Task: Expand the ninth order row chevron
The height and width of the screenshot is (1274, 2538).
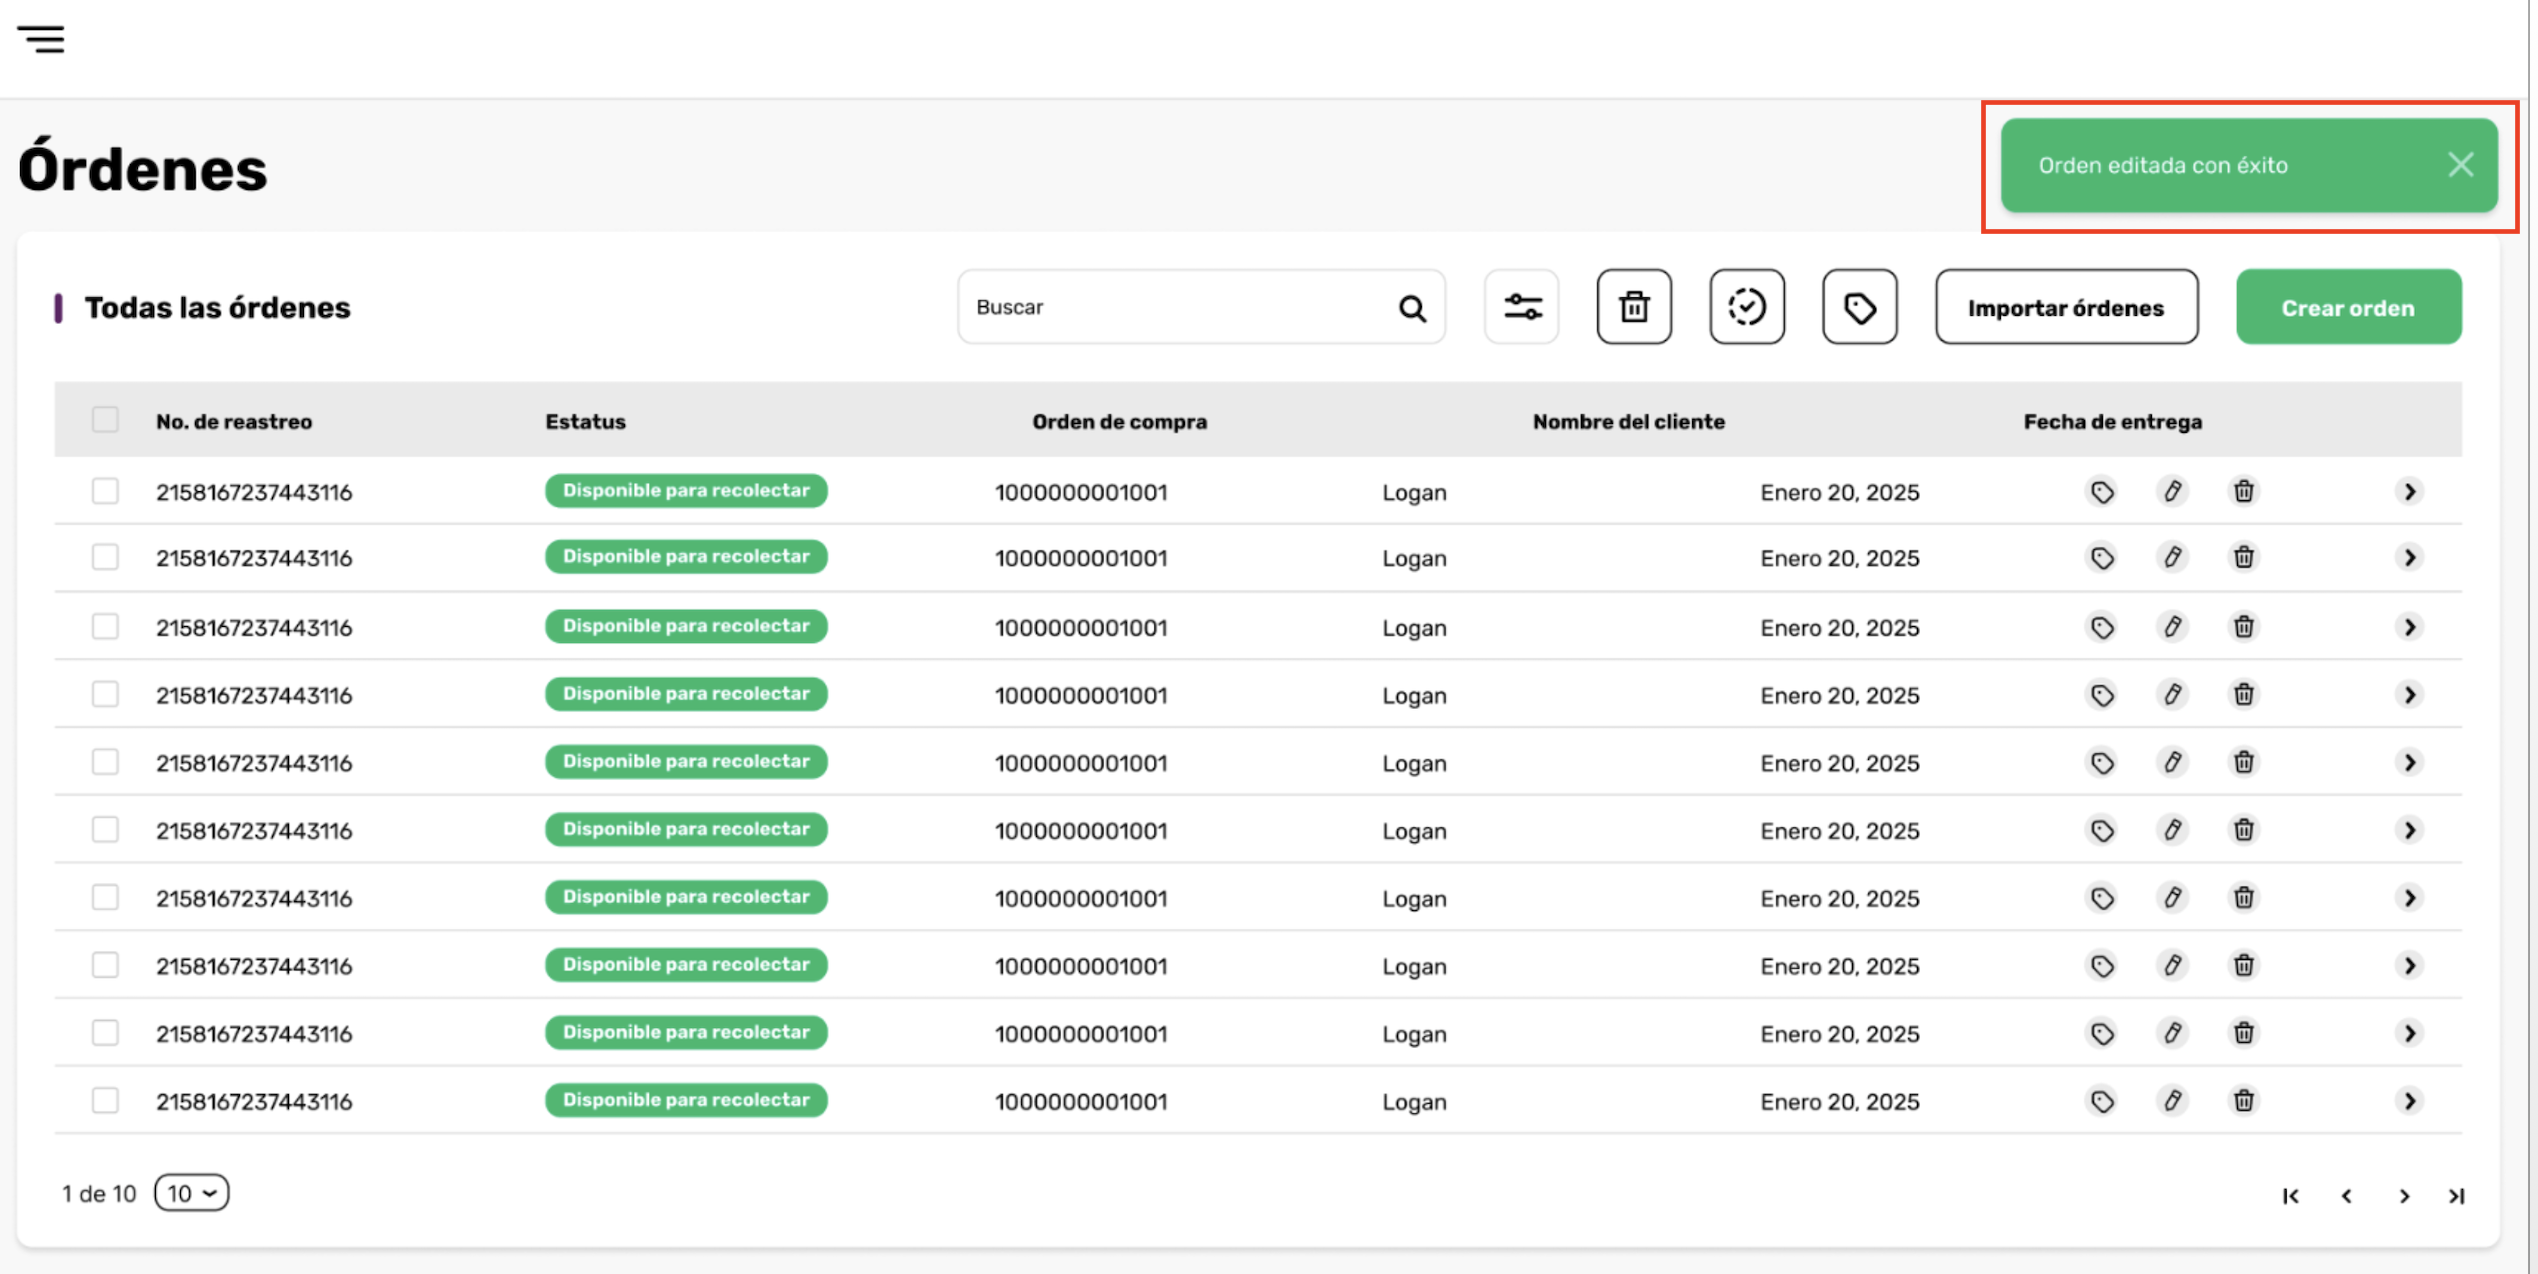Action: [2410, 1033]
